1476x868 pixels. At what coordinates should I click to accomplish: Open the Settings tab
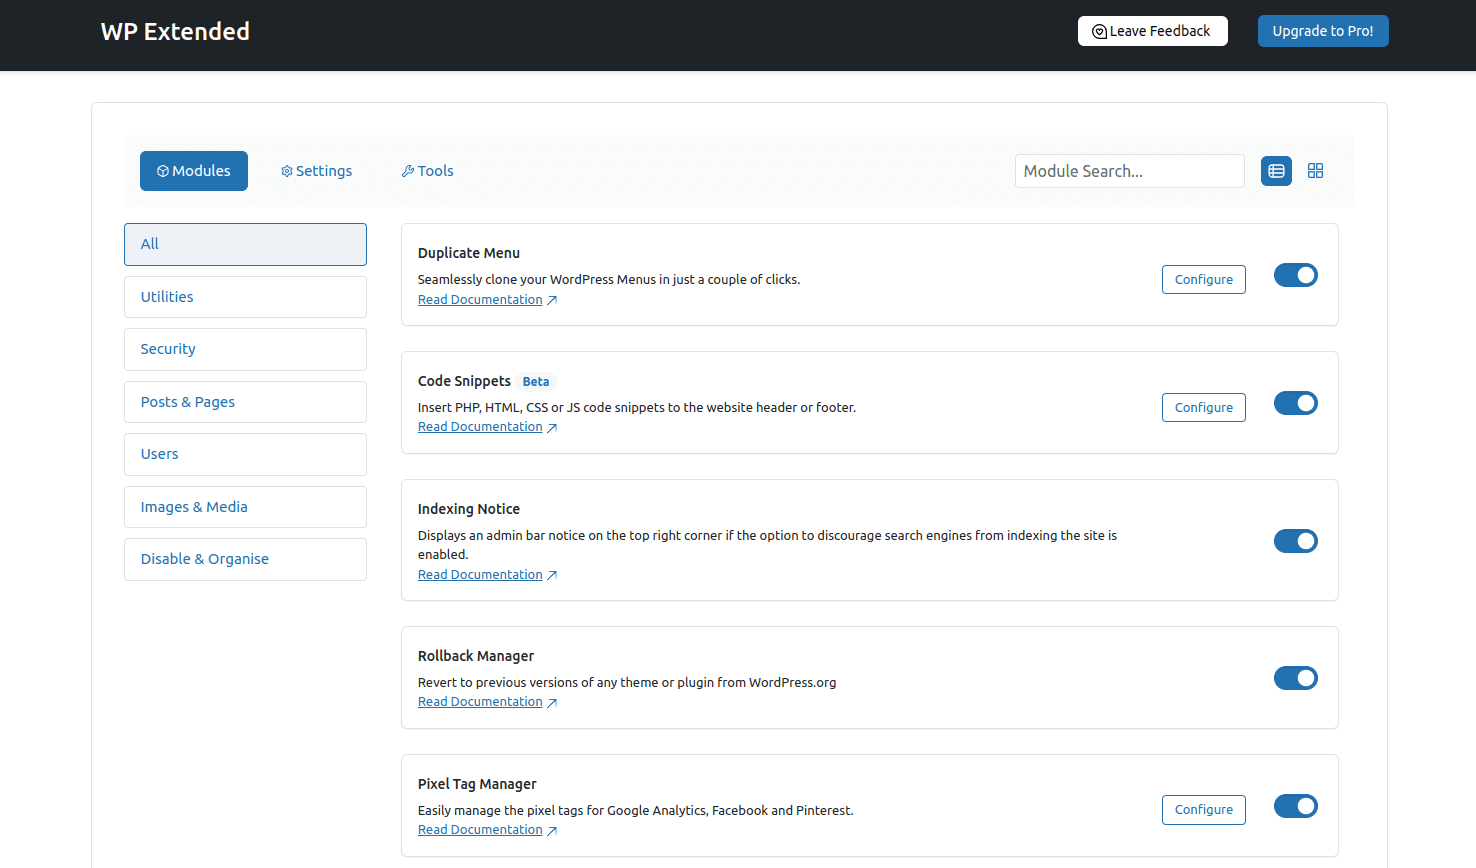pos(316,171)
